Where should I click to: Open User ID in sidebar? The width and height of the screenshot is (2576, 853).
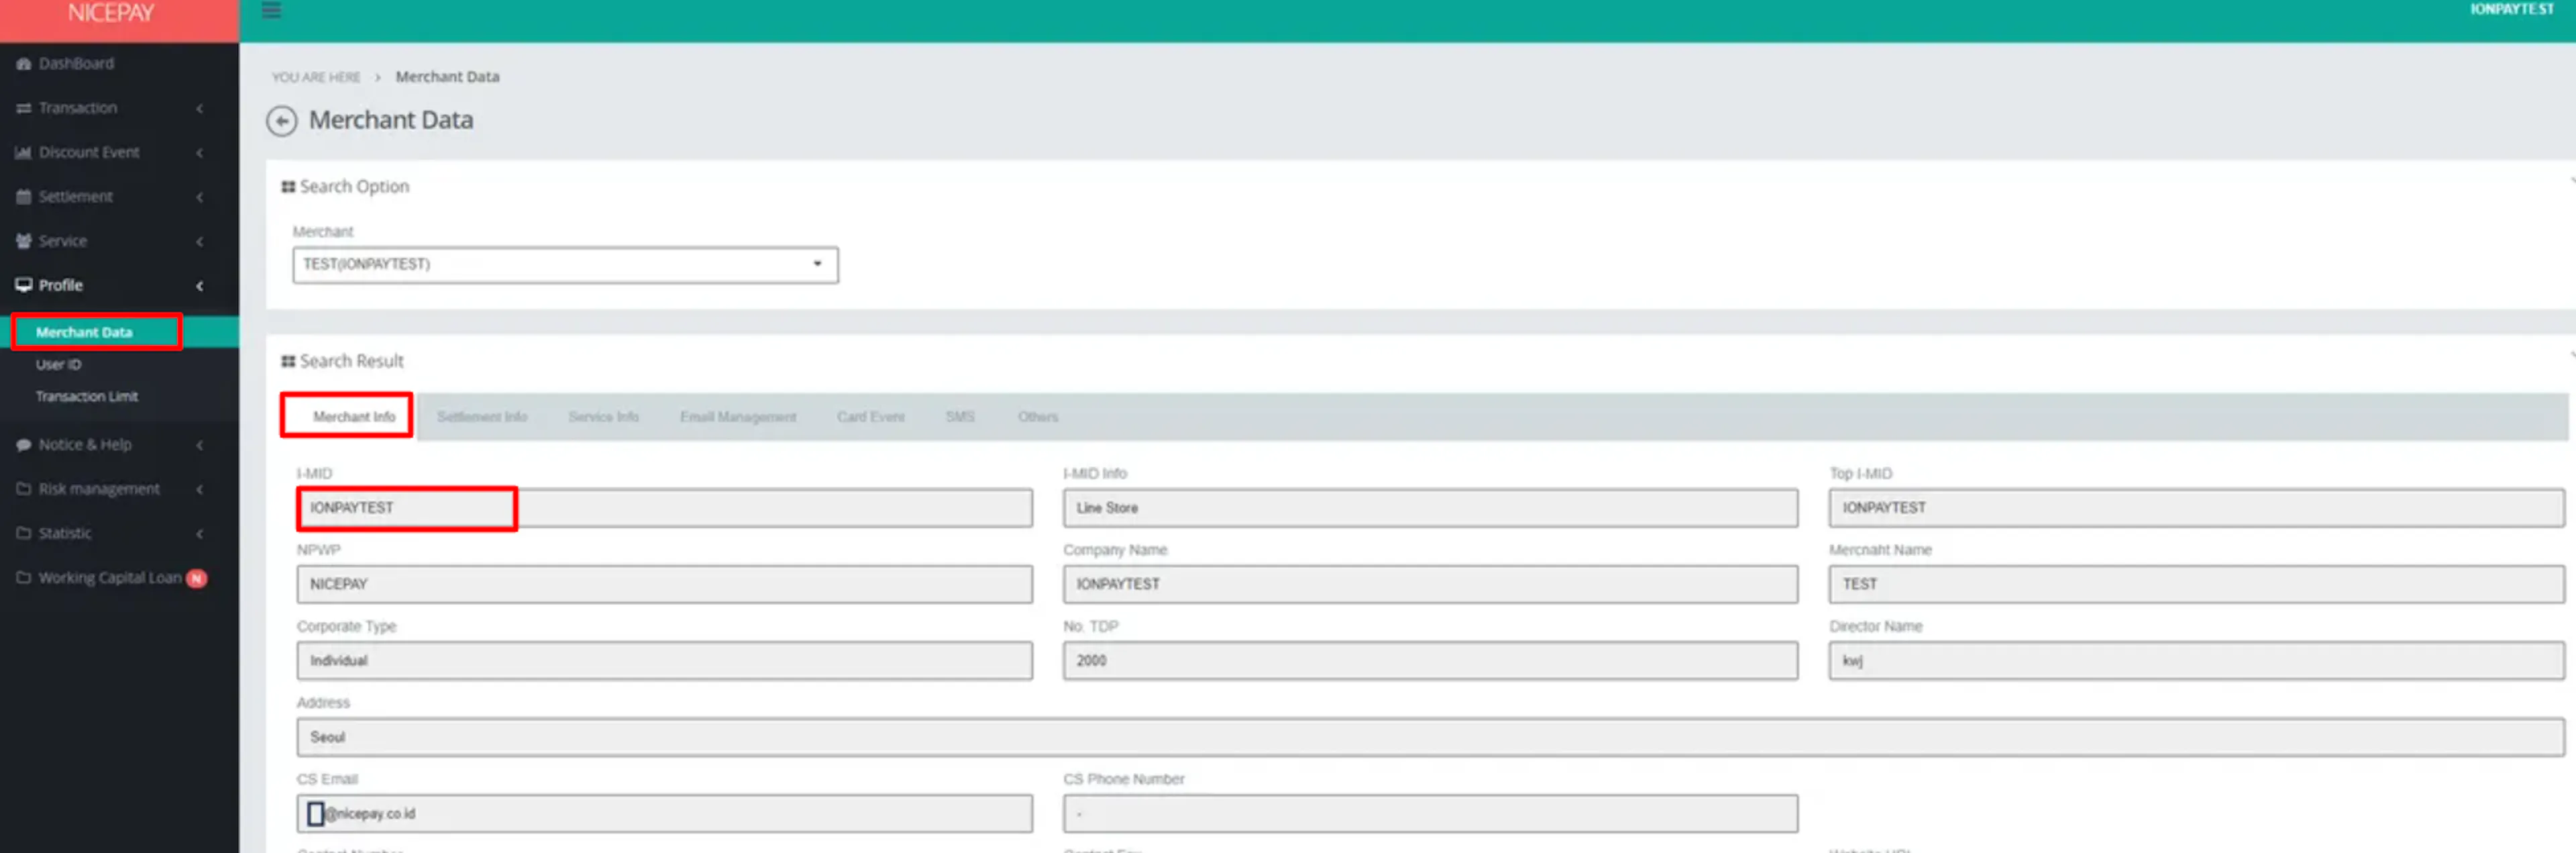(x=59, y=365)
